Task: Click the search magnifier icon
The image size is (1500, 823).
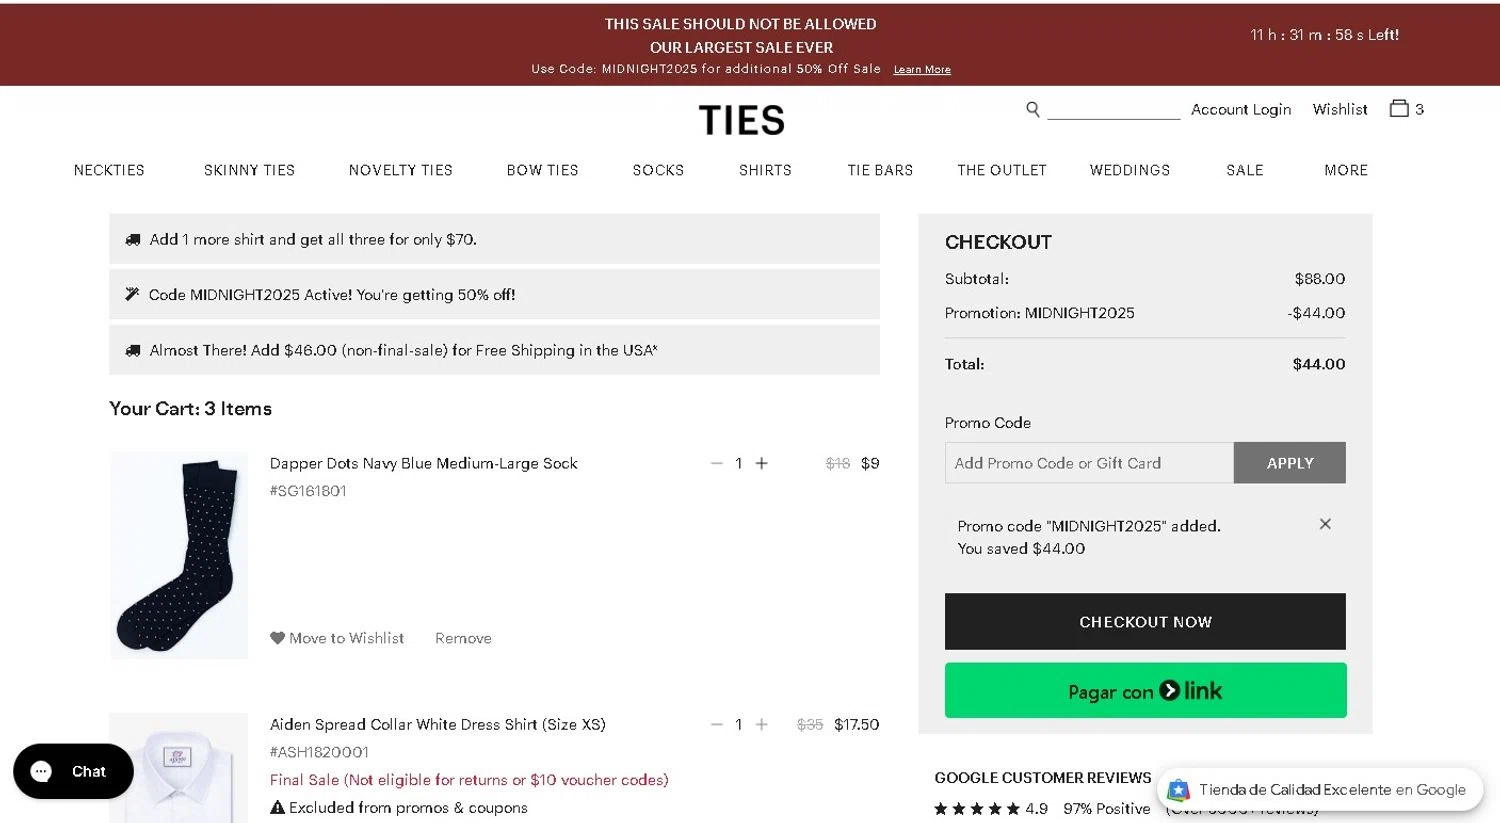Action: (1033, 109)
